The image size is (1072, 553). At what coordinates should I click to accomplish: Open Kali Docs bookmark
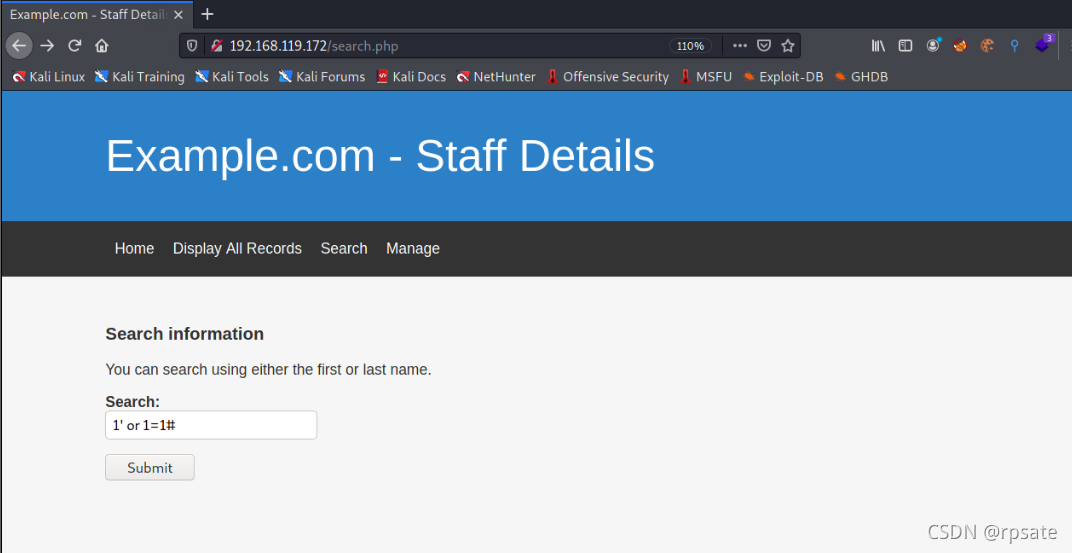411,77
